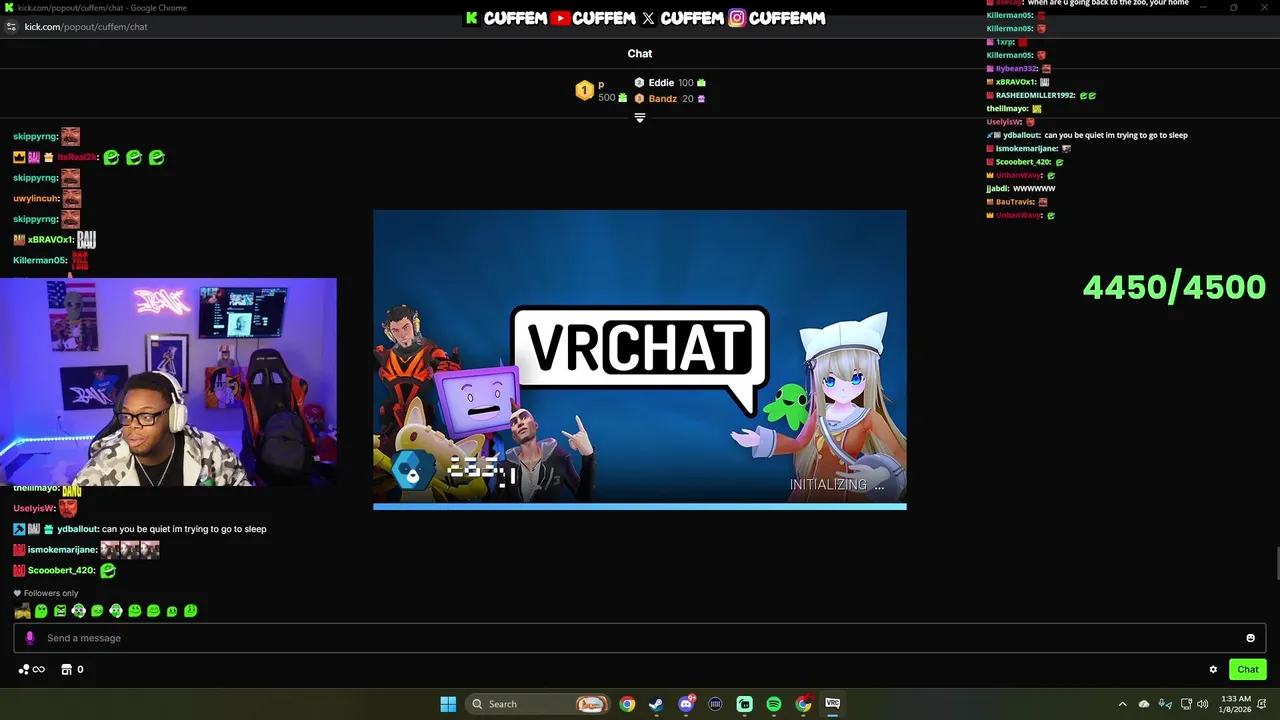1280x720 pixels.
Task: Open the Windows Start menu
Action: [448, 704]
